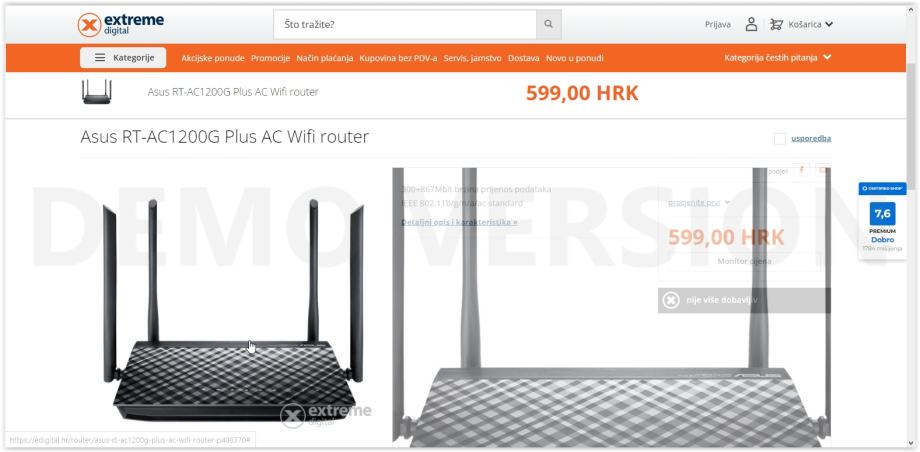Click the trusted shop rating badge
The width and height of the screenshot is (920, 452).
(x=882, y=220)
